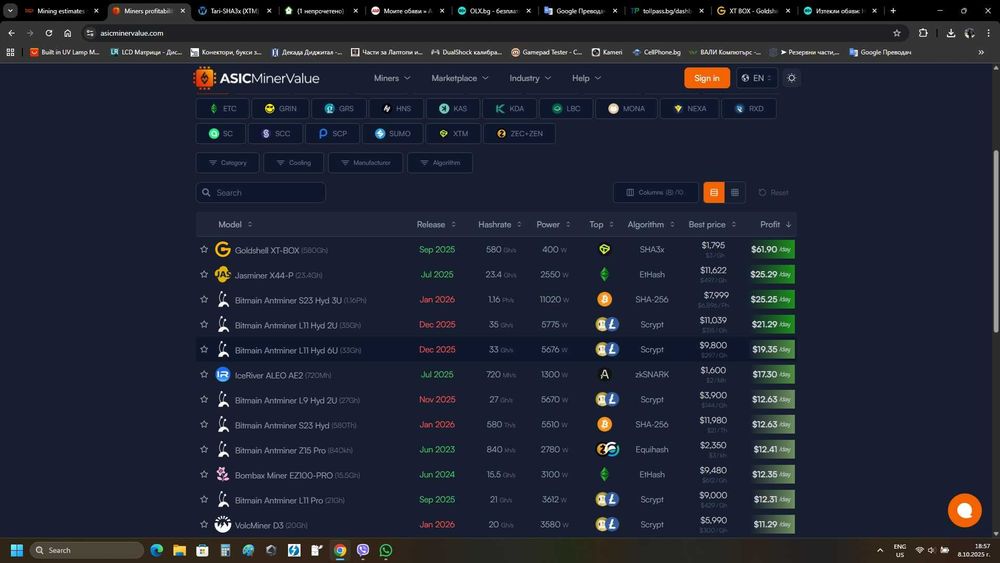This screenshot has width=1000, height=563.
Task: Star the VolcMiner D3 row
Action: [204, 524]
